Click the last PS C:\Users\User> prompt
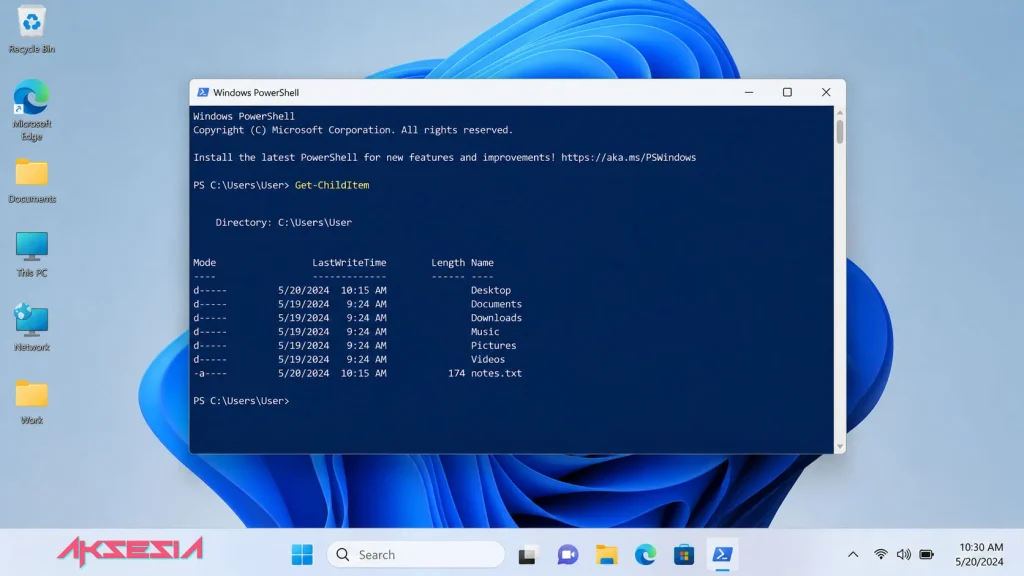The height and width of the screenshot is (576, 1024). (x=241, y=401)
